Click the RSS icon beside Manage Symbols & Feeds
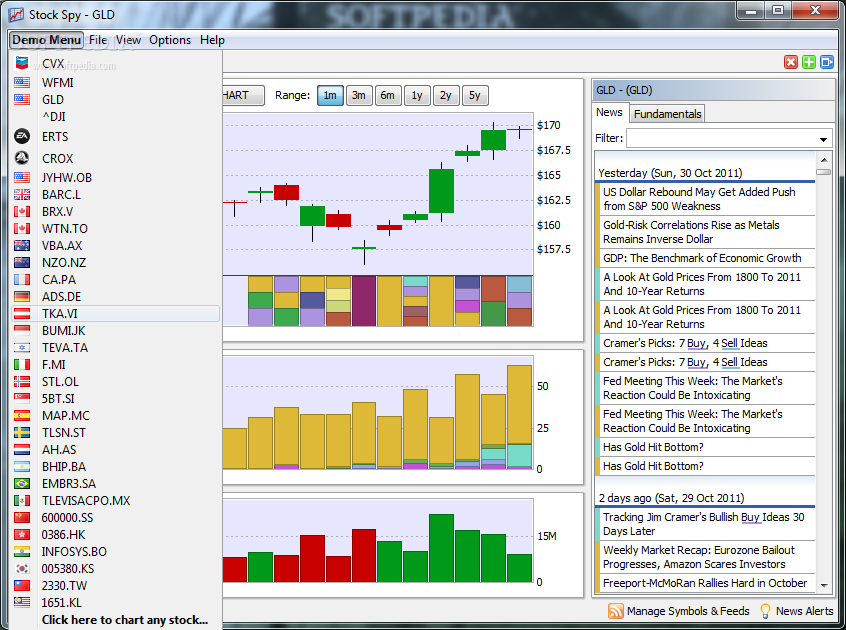 coord(615,611)
